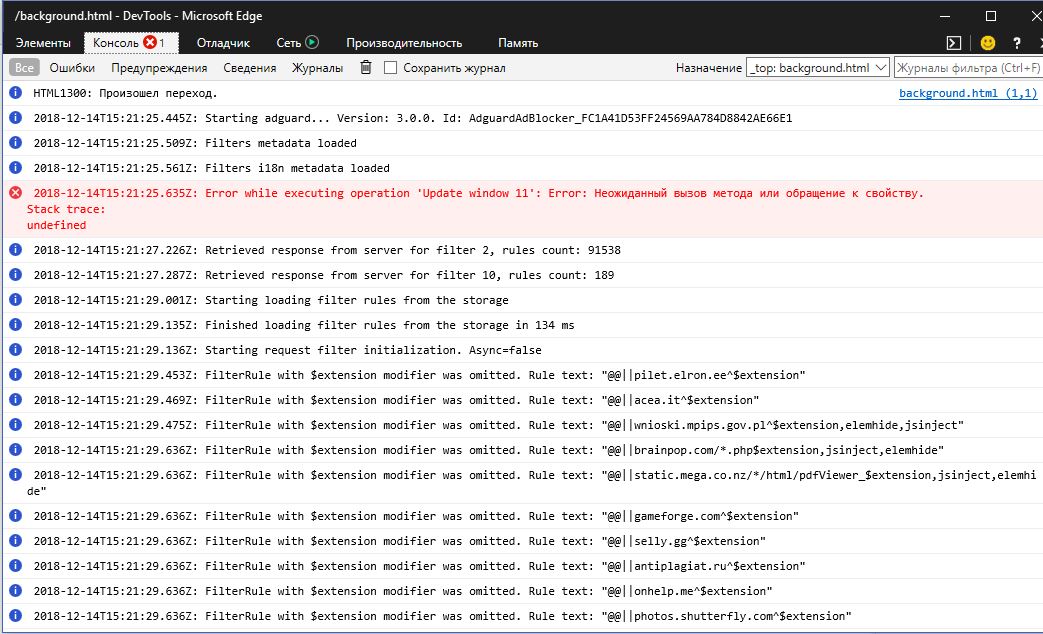Click the info icon on Filters i18n metadata row
The width and height of the screenshot is (1043, 634).
tap(15, 168)
